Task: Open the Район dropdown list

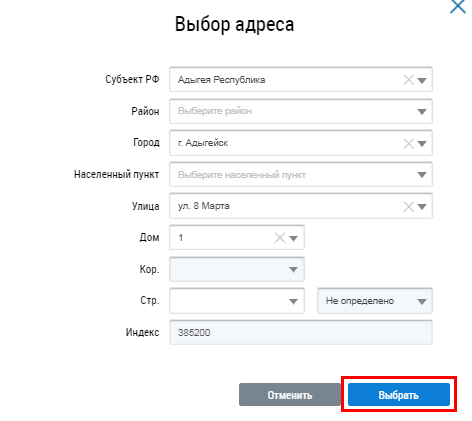Action: [x=301, y=111]
